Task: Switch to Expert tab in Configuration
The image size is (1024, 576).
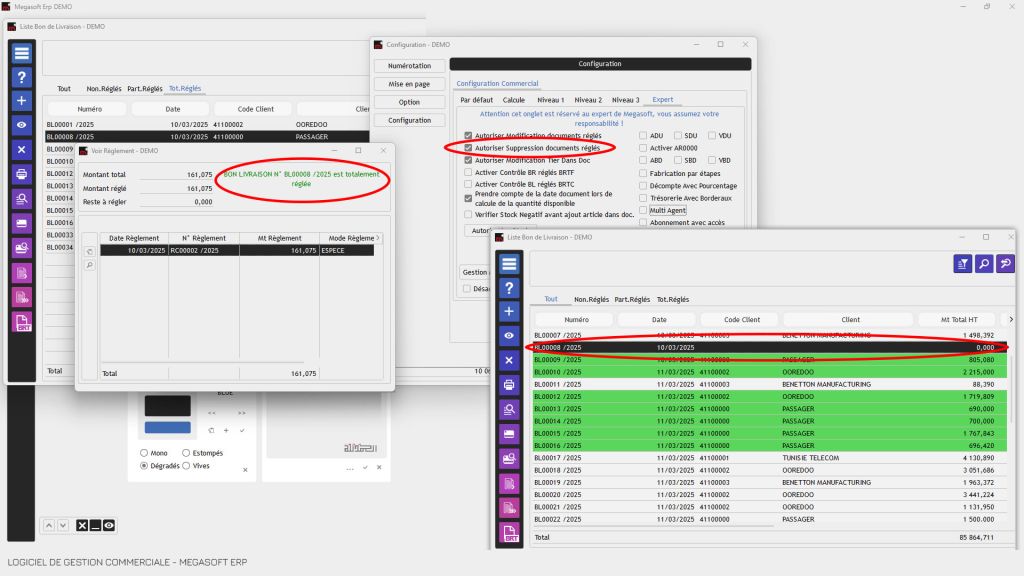Action: tap(663, 100)
